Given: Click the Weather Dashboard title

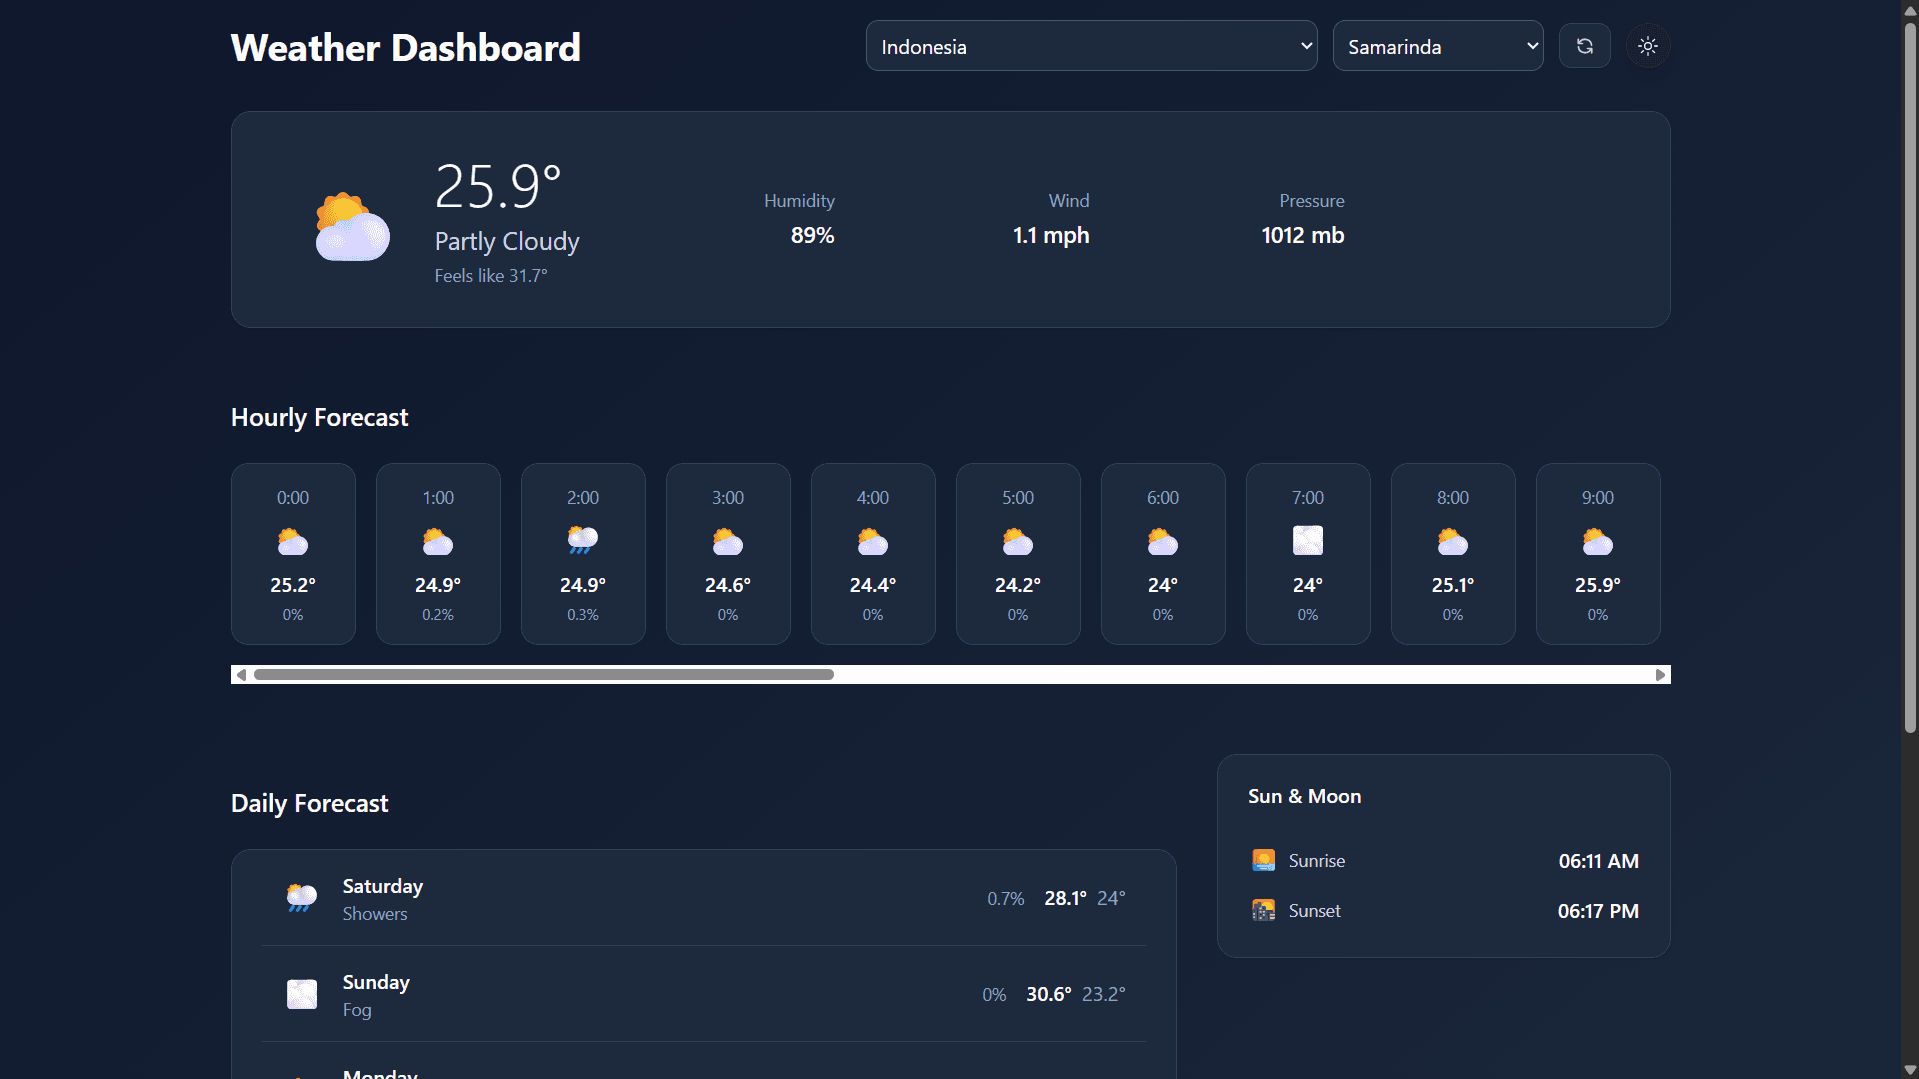Looking at the screenshot, I should point(405,48).
